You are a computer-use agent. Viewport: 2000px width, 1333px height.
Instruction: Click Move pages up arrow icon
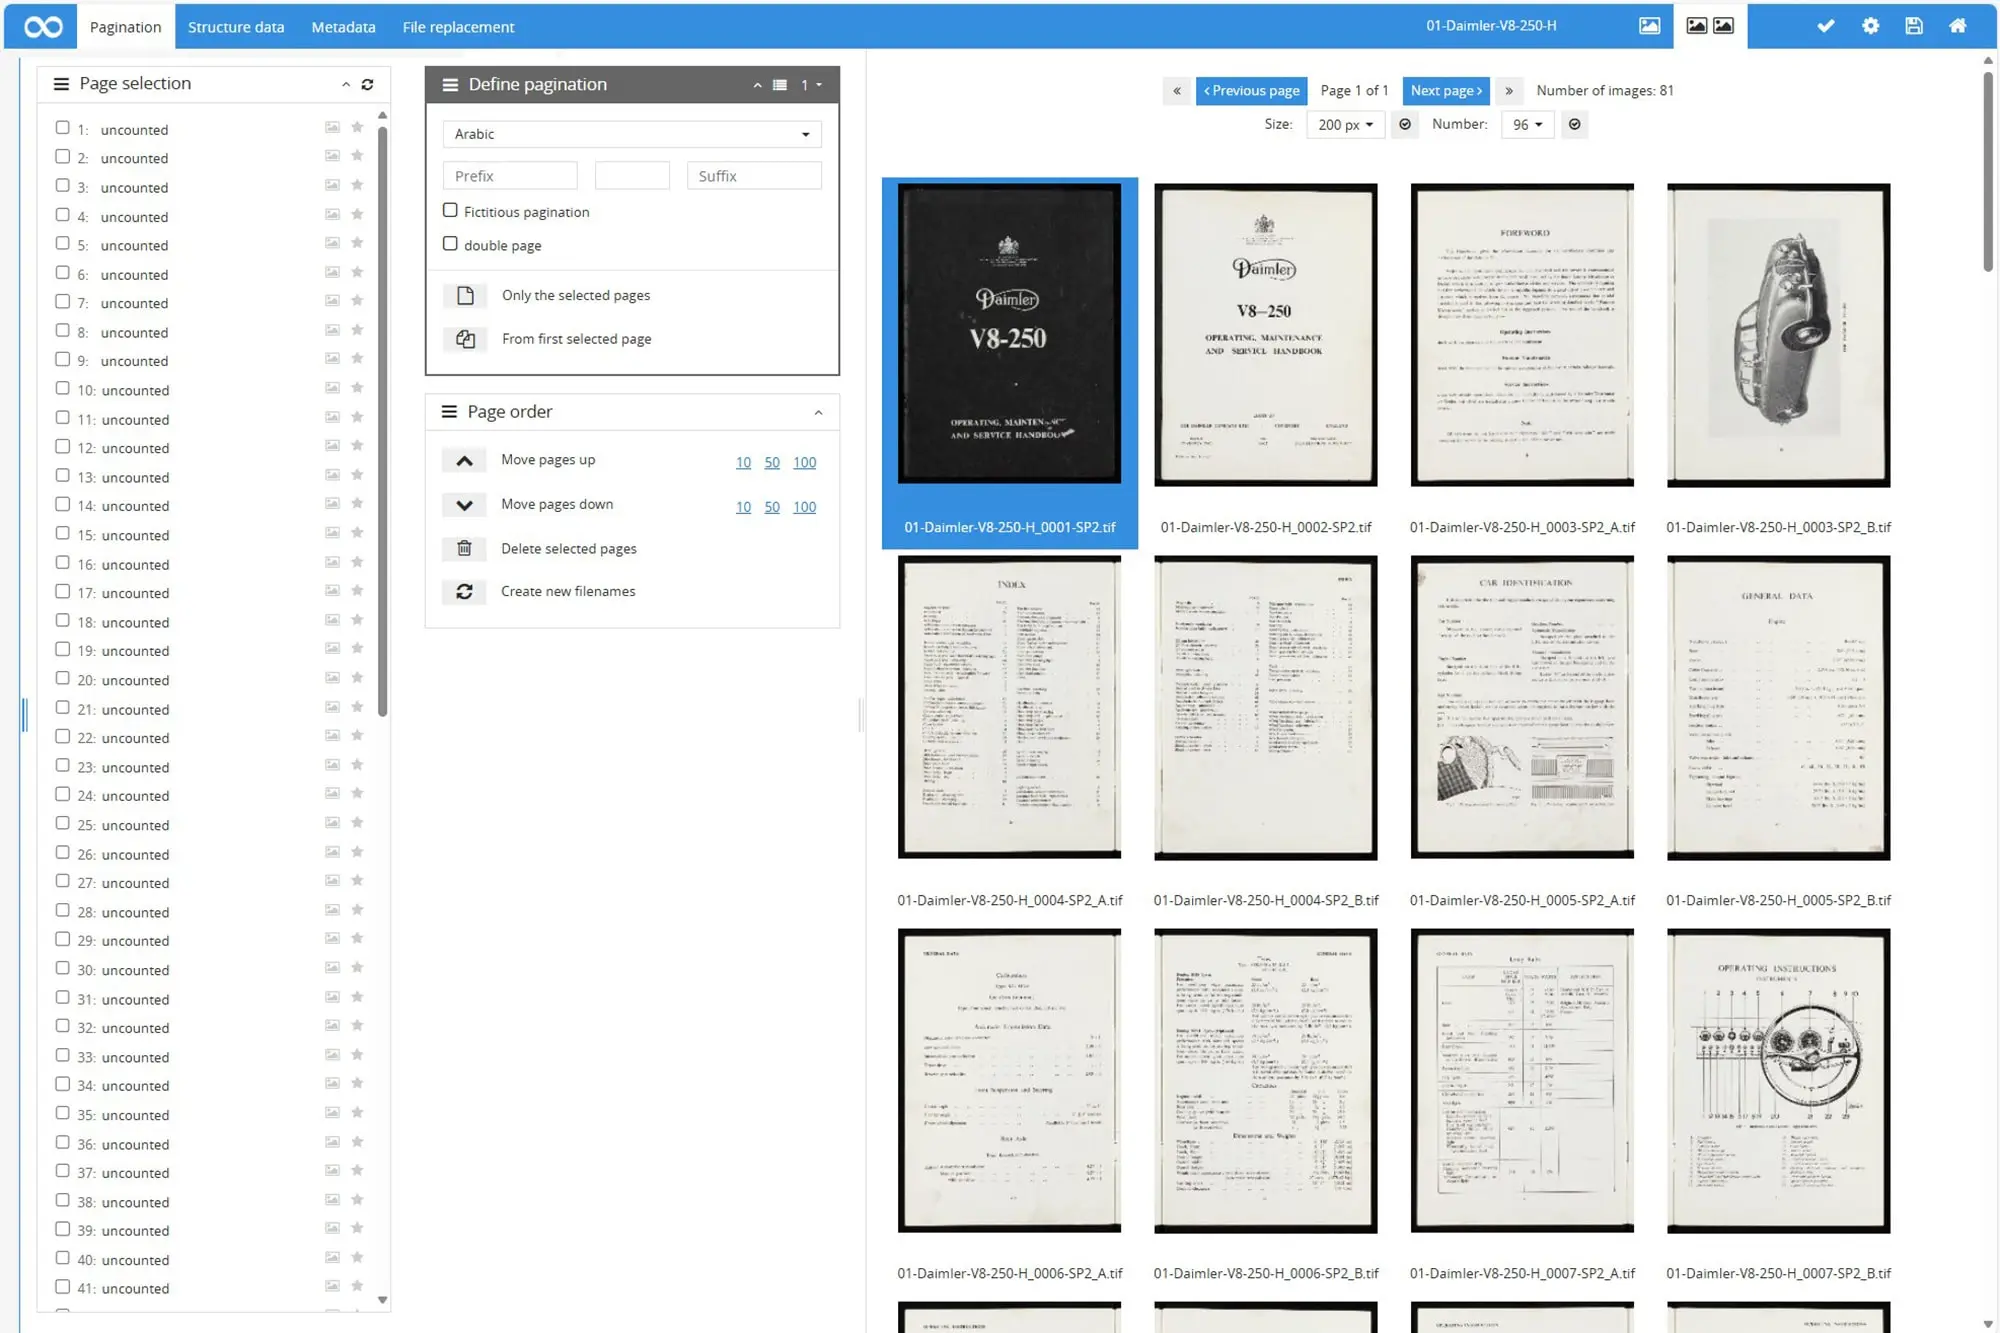pyautogui.click(x=464, y=461)
